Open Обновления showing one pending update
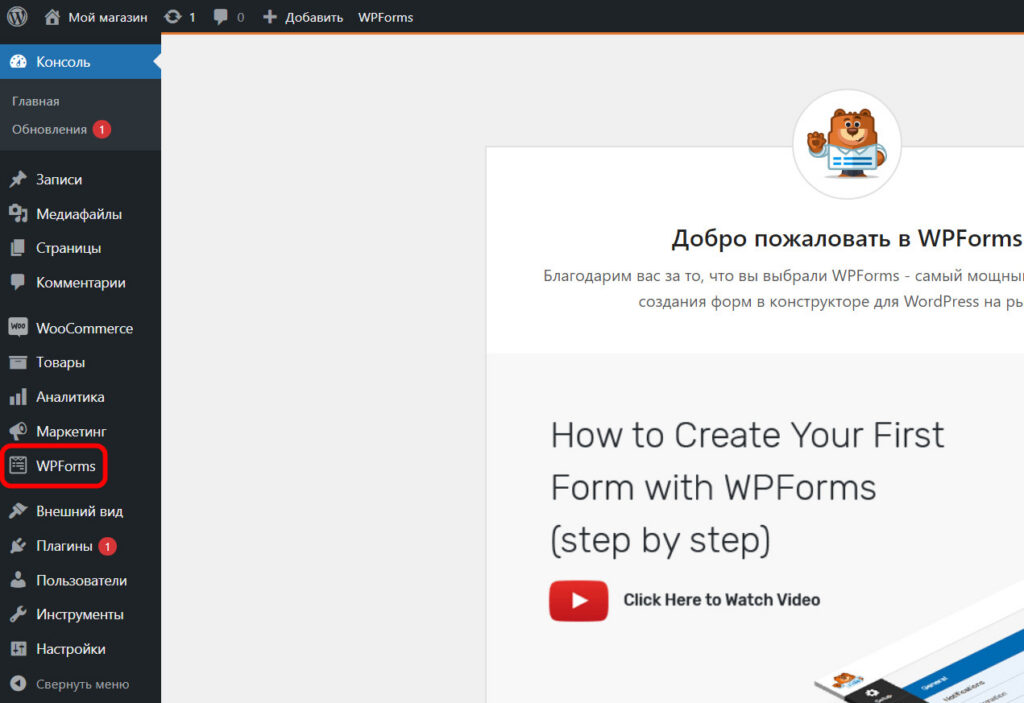The width and height of the screenshot is (1024, 703). coord(47,128)
